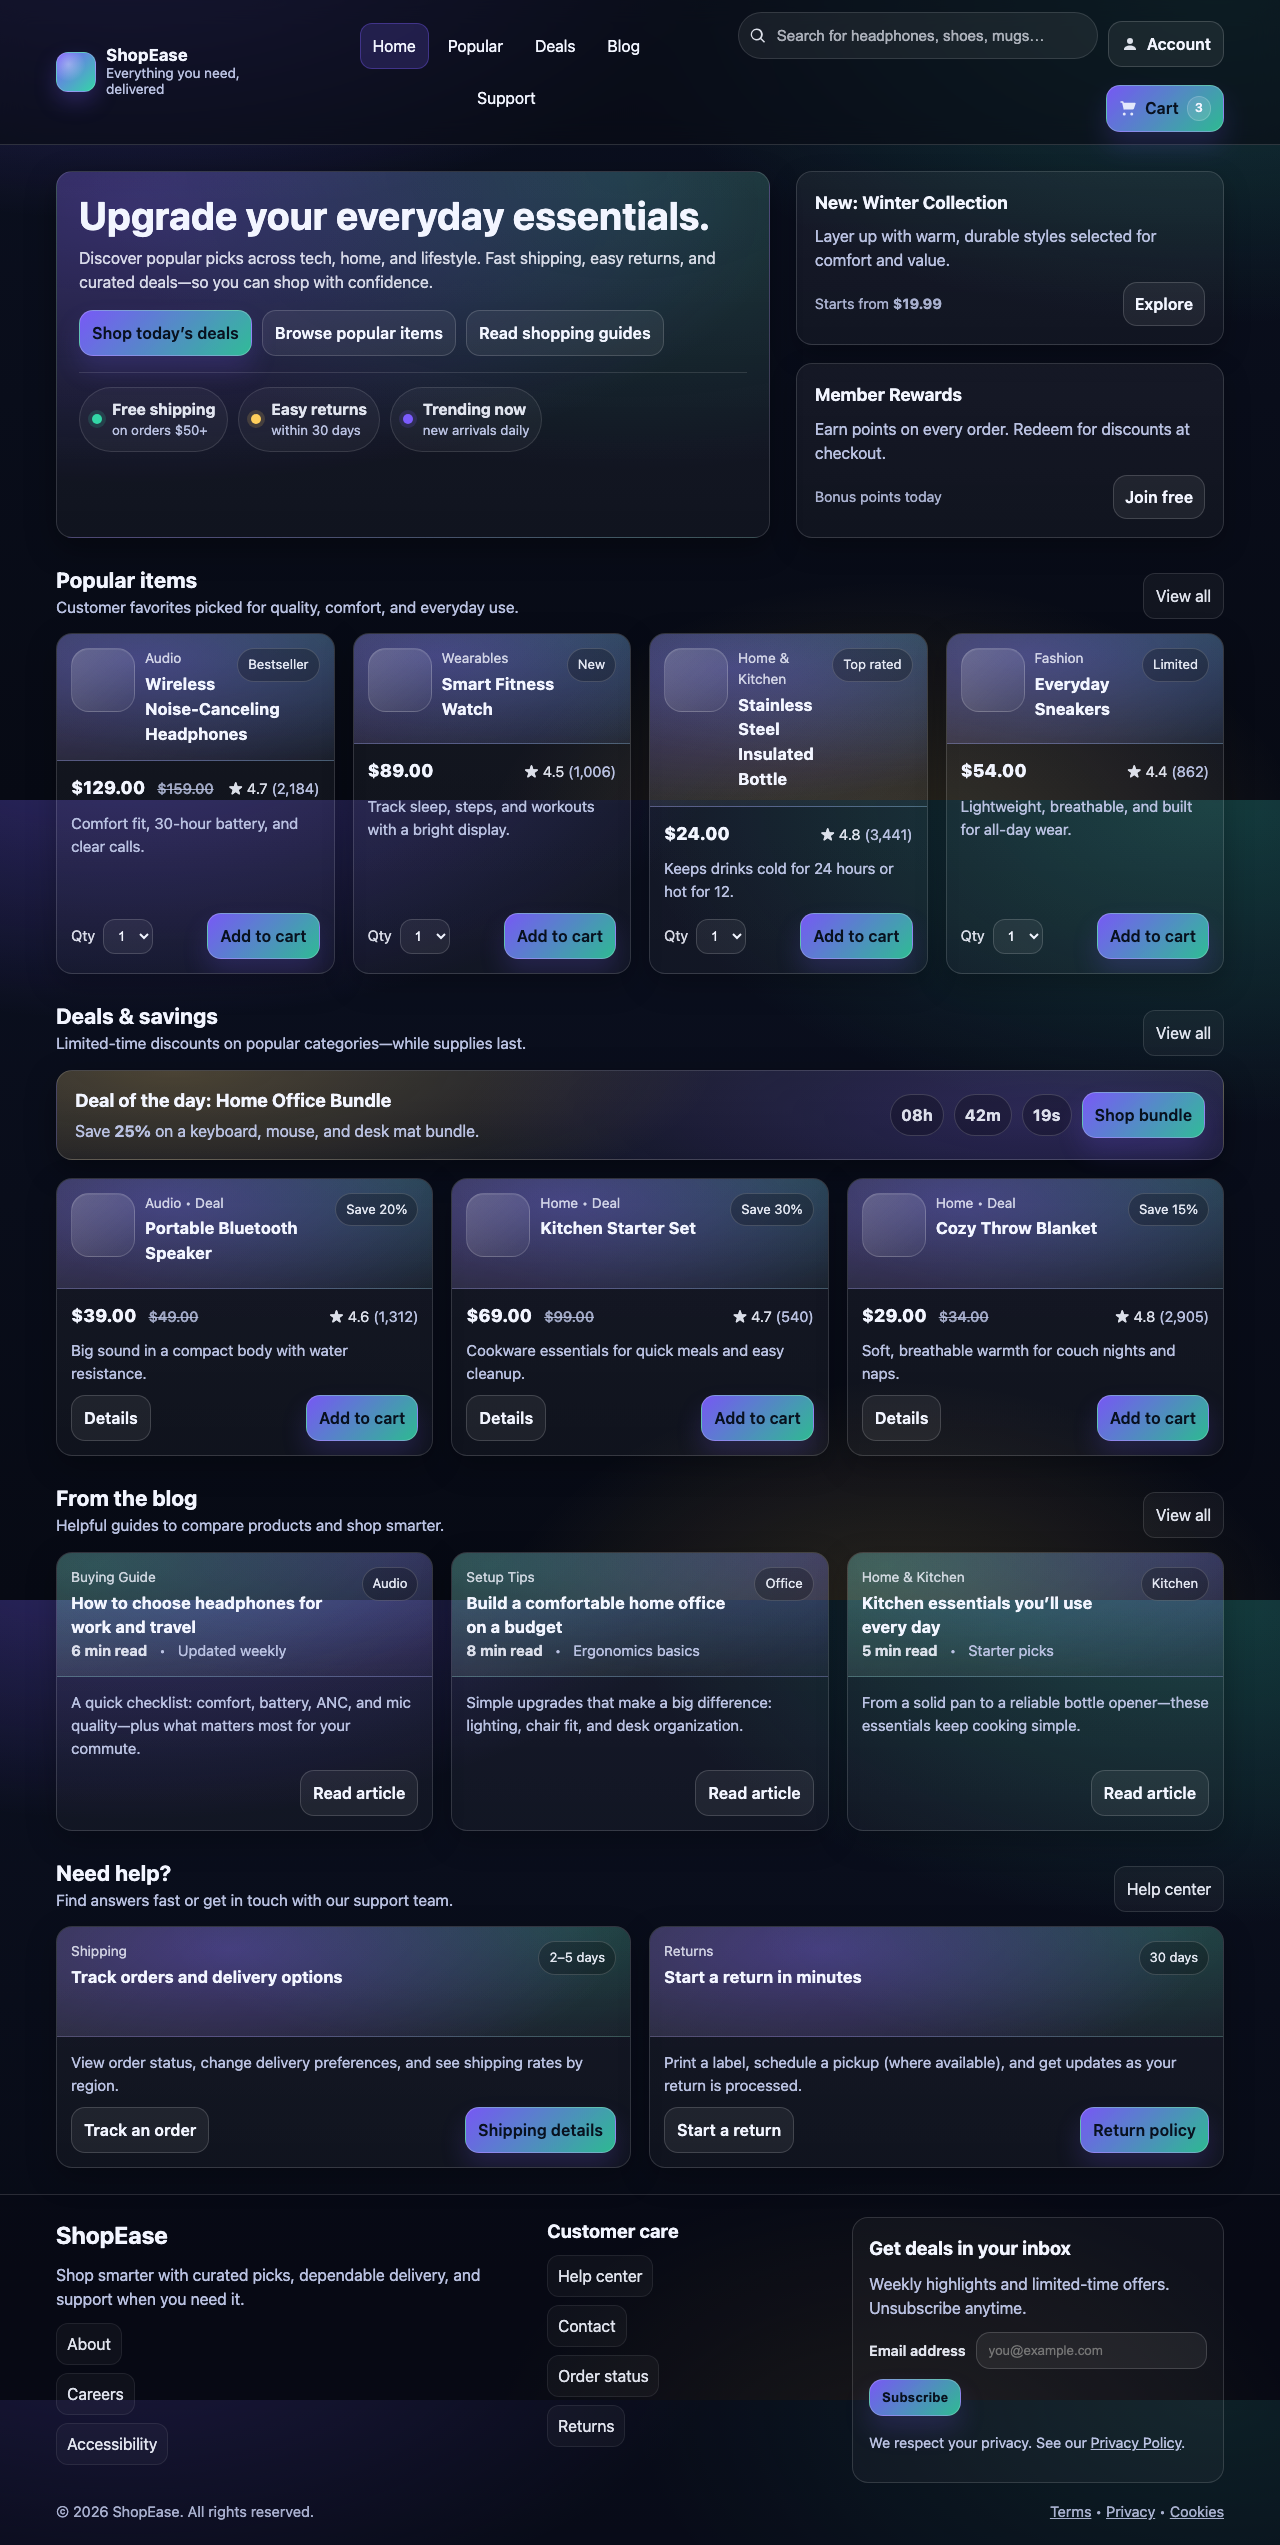Click the search magnifier icon

[758, 35]
